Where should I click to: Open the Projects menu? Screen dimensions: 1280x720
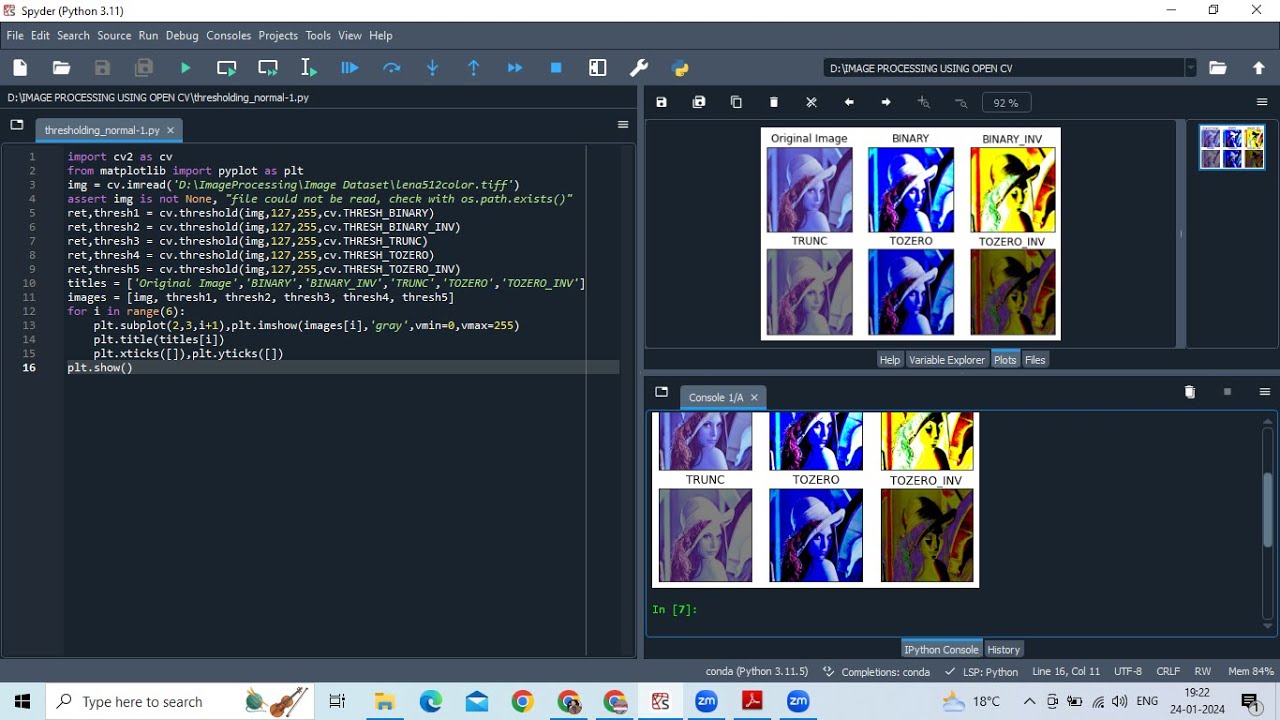pyautogui.click(x=278, y=35)
